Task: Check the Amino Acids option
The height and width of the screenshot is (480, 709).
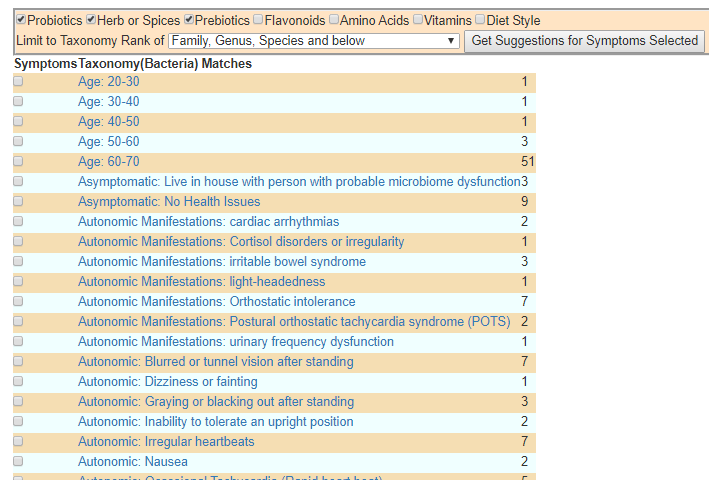Action: 334,20
